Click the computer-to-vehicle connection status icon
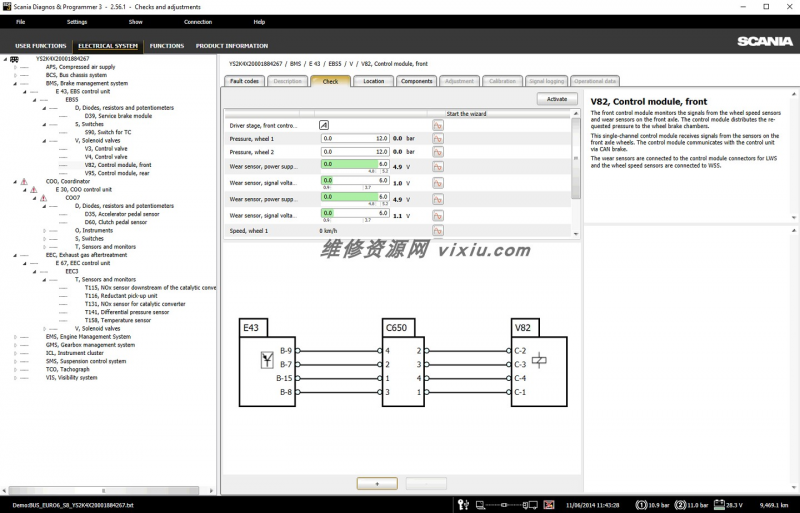The width and height of the screenshot is (800, 513). pos(506,505)
